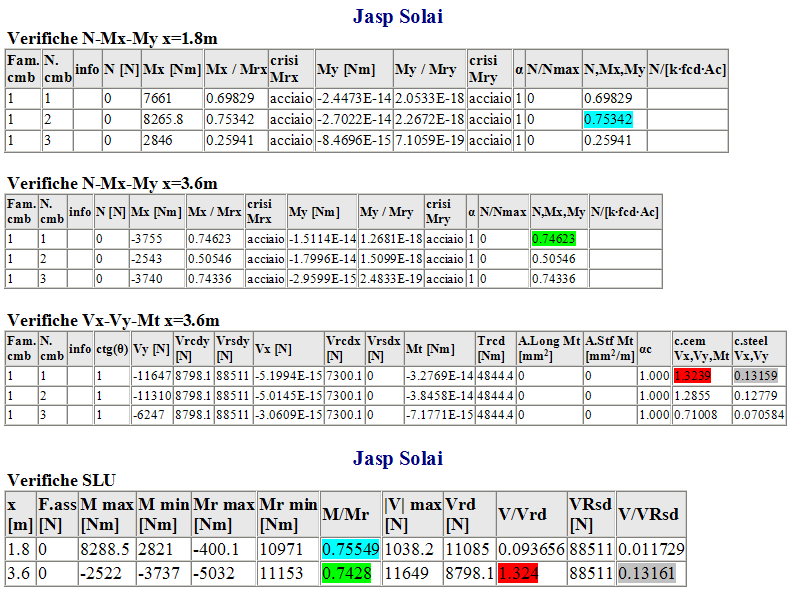Viewport: 792px width, 594px height.
Task: Click Vy value -11647
Action: coord(152,376)
